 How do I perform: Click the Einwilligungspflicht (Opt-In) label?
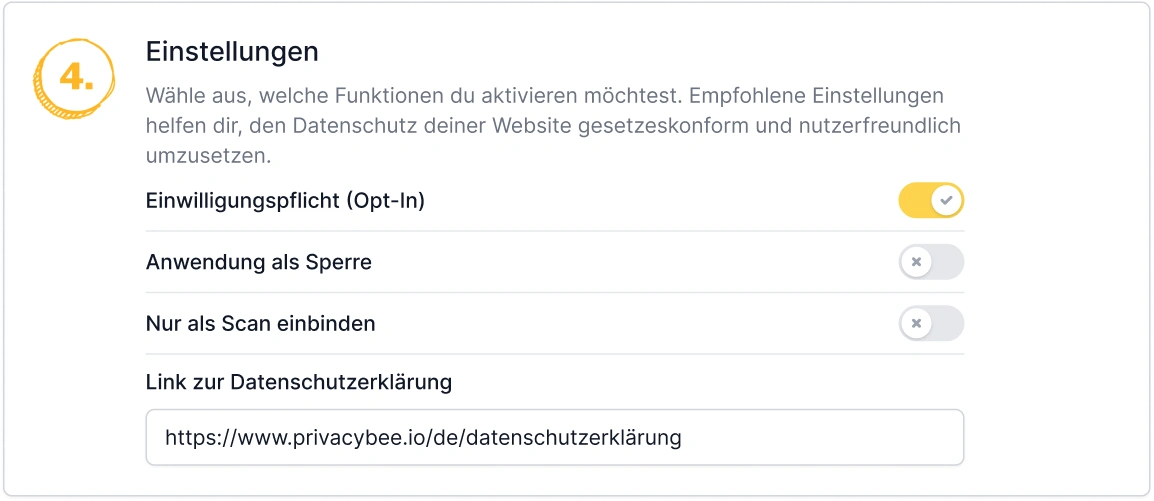pos(285,201)
